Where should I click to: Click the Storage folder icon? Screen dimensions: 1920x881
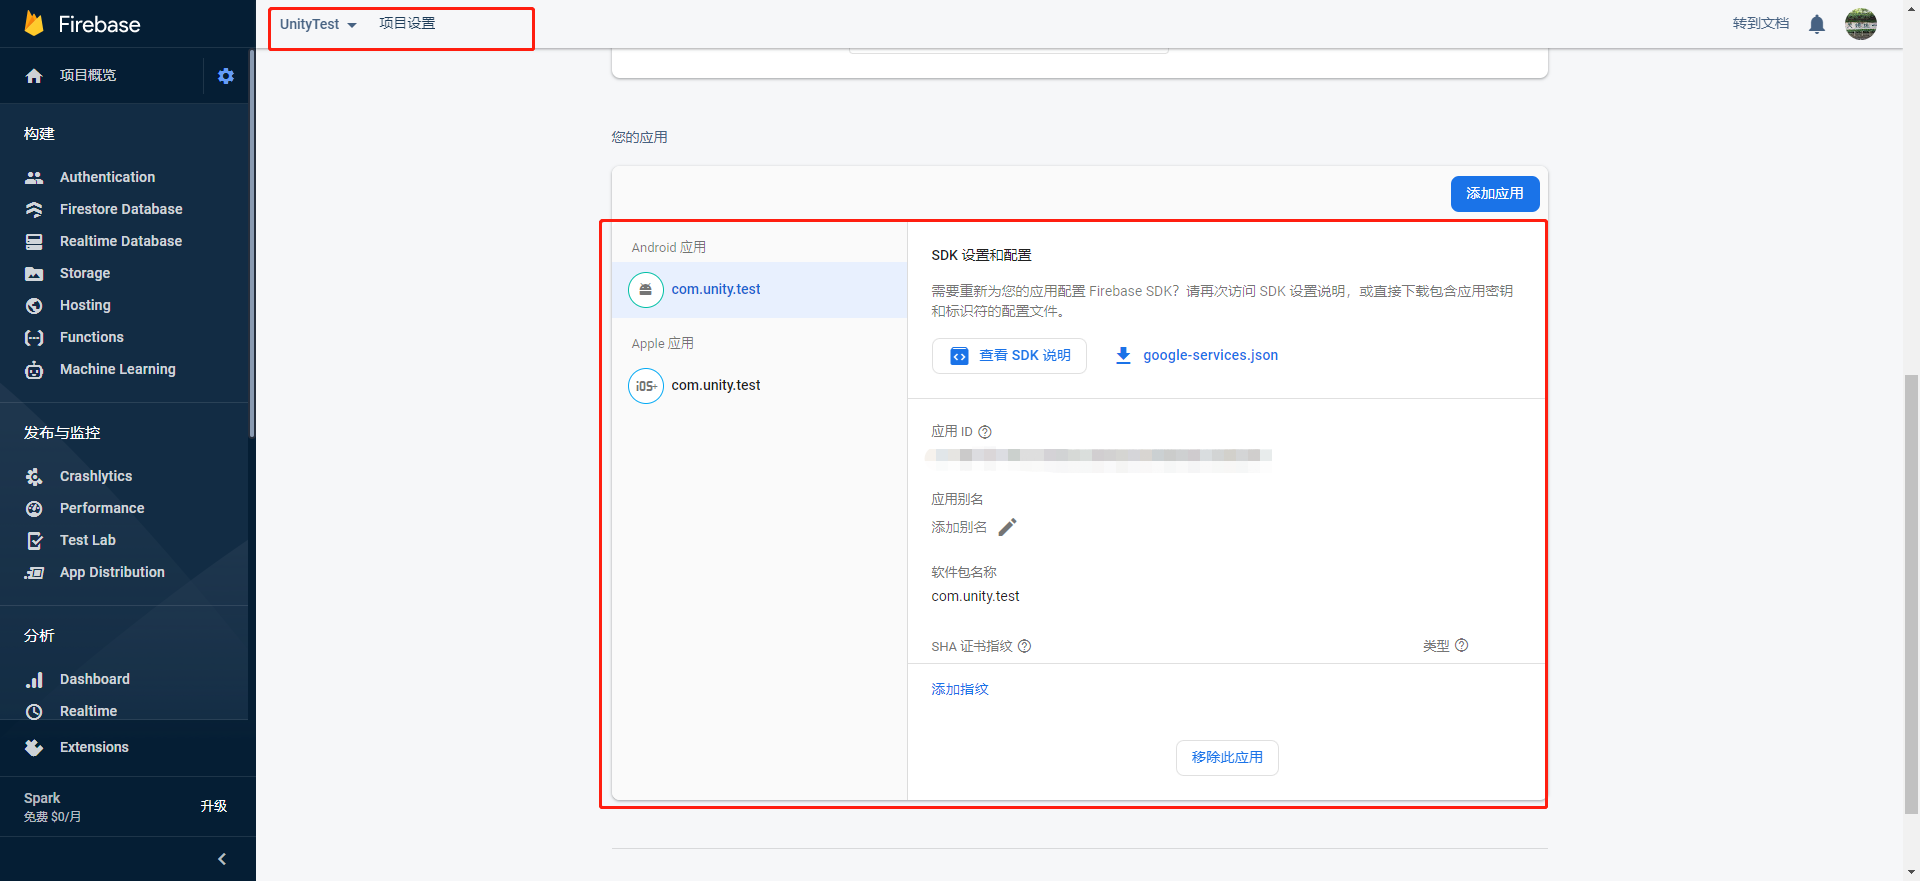coord(34,273)
